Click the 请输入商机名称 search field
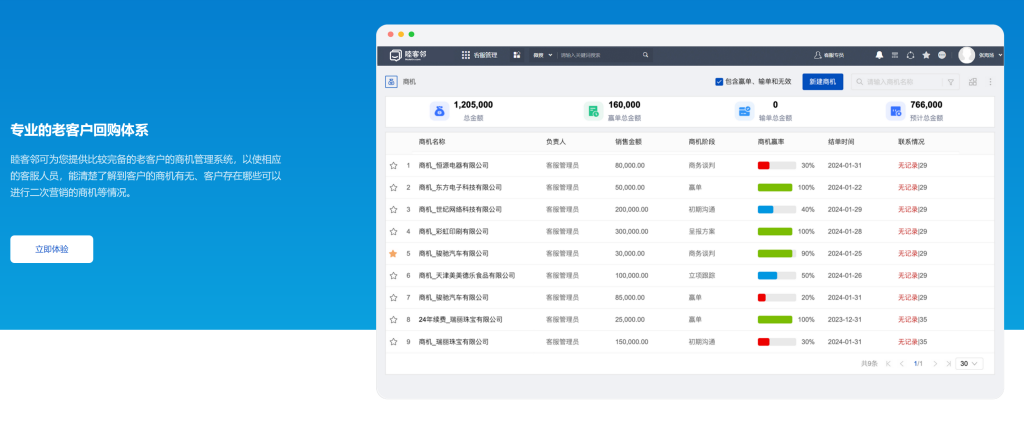The height and width of the screenshot is (428, 1024). pyautogui.click(x=901, y=82)
